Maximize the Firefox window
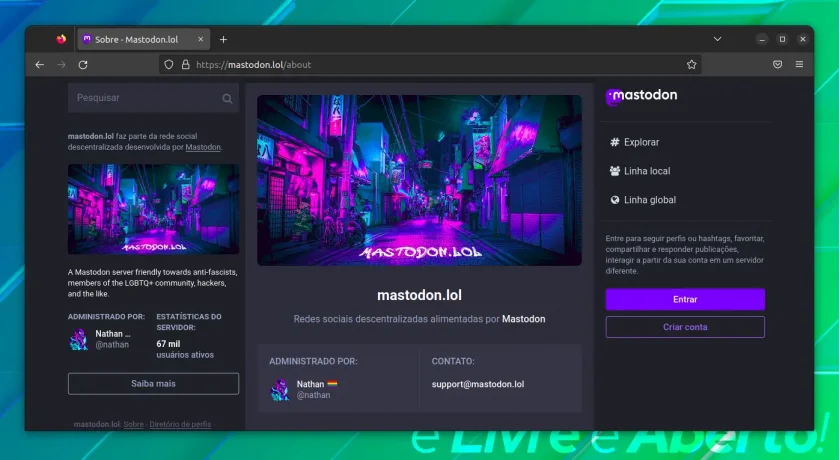The height and width of the screenshot is (460, 840). [782, 39]
